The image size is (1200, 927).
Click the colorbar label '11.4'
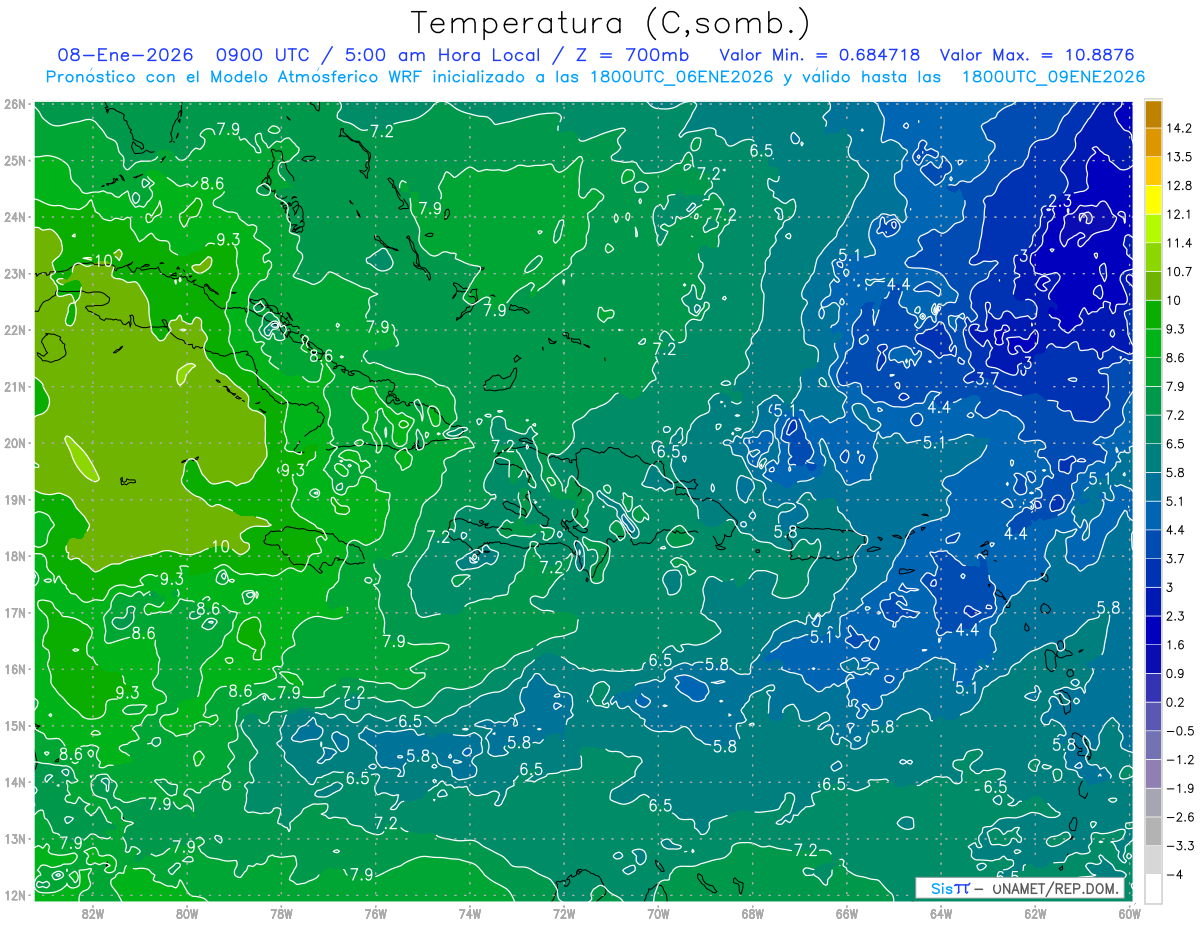pyautogui.click(x=1180, y=243)
